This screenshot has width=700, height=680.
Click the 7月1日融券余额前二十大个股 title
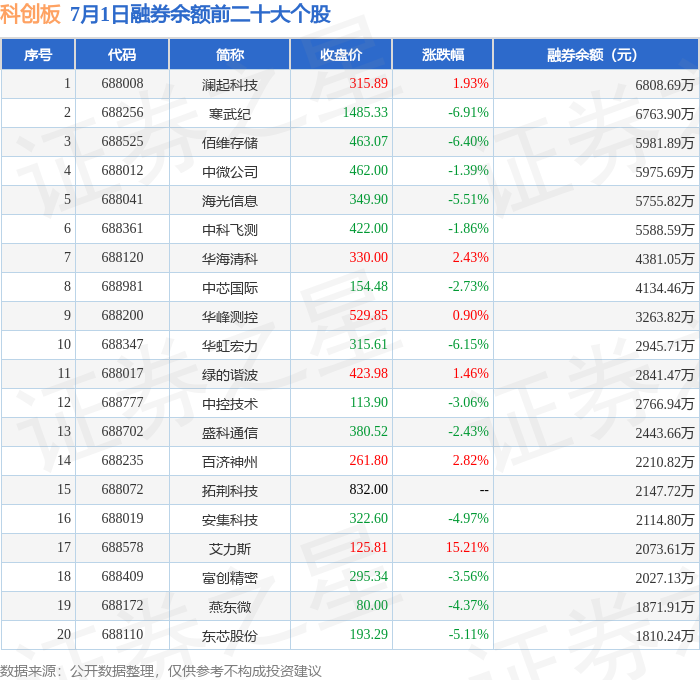[200, 14]
